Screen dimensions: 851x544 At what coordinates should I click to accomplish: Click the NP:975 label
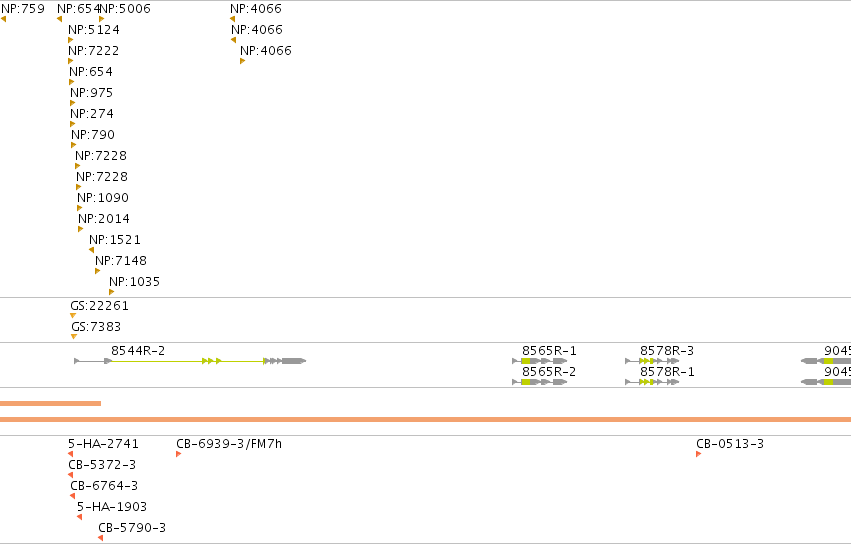pyautogui.click(x=92, y=93)
